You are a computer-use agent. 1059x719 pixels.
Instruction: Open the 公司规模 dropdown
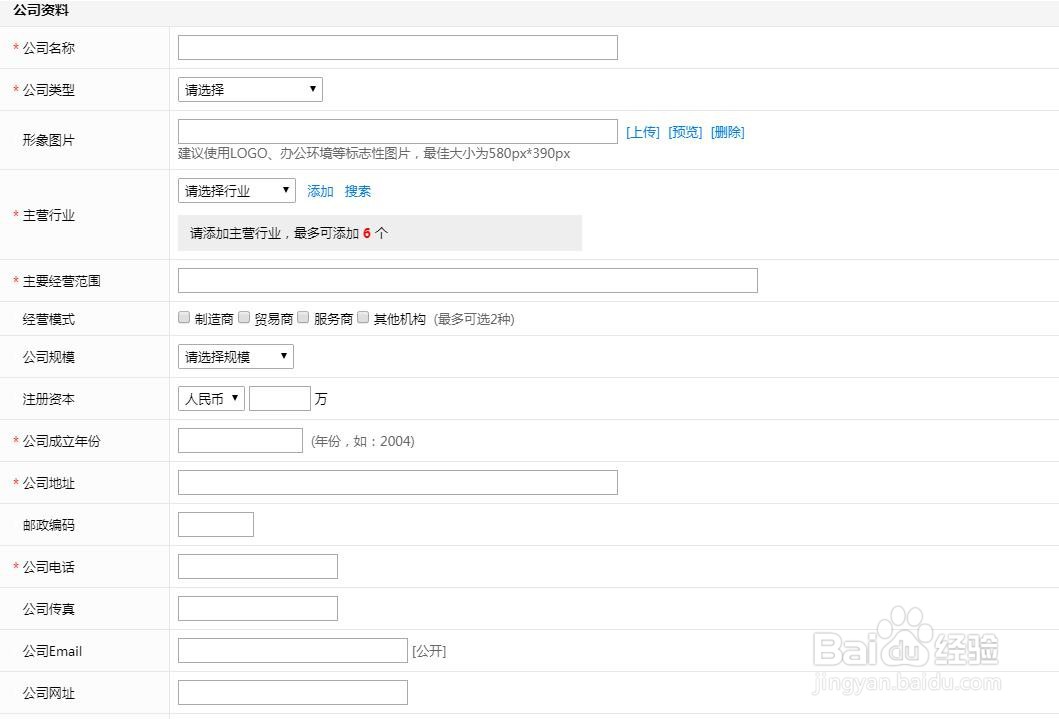(x=234, y=356)
